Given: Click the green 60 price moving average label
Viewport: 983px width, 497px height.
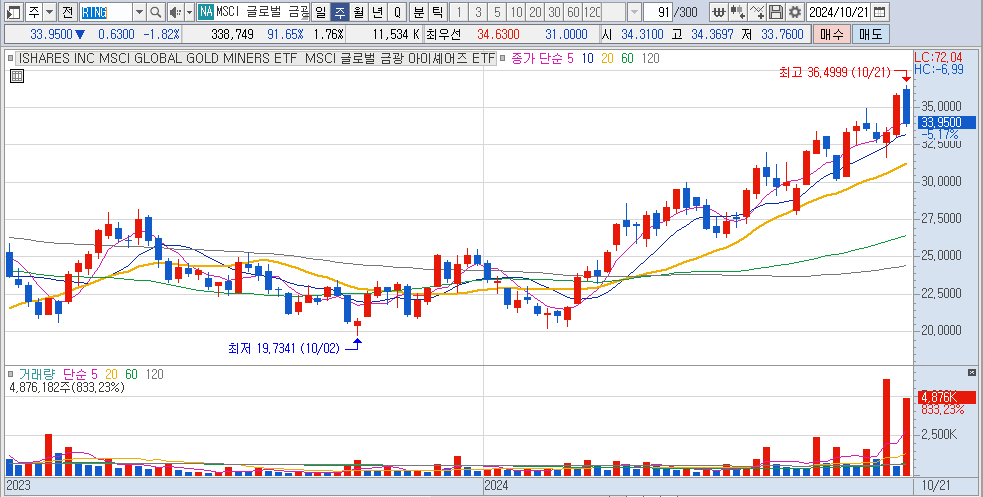Looking at the screenshot, I should pyautogui.click(x=628, y=58).
